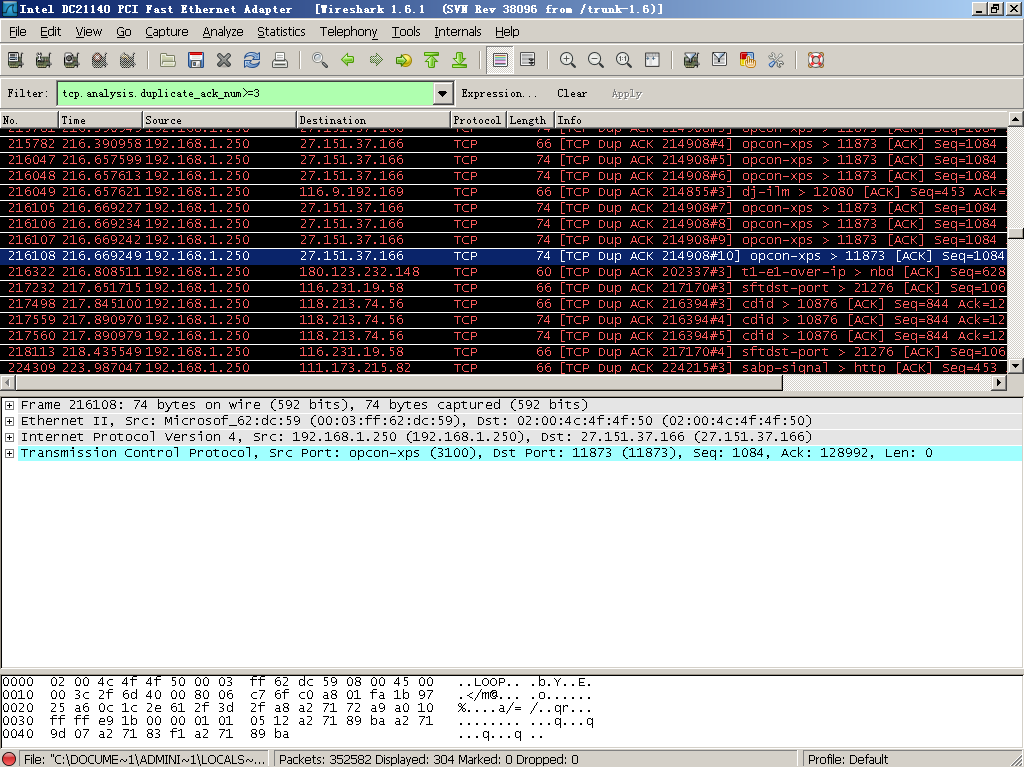This screenshot has width=1024, height=768.
Task: Open the Statistics menu
Action: coord(281,31)
